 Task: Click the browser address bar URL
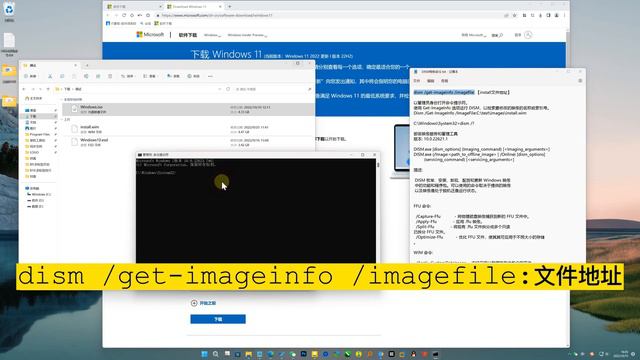(216, 16)
